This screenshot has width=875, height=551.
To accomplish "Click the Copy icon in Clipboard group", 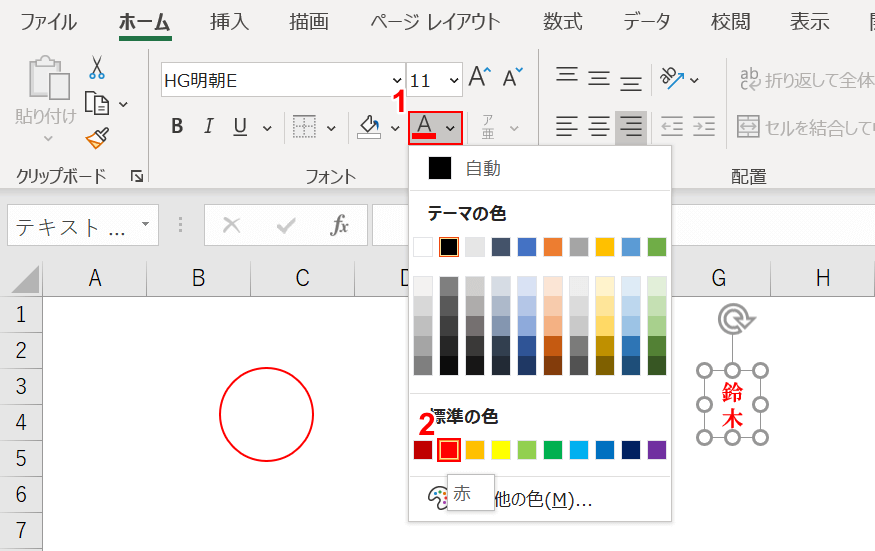I will coord(97,104).
